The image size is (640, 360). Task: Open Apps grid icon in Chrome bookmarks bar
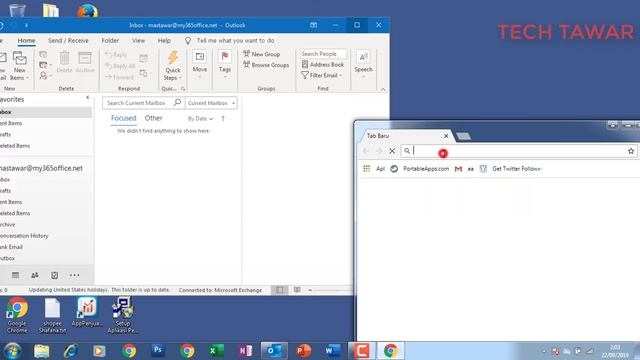click(367, 169)
